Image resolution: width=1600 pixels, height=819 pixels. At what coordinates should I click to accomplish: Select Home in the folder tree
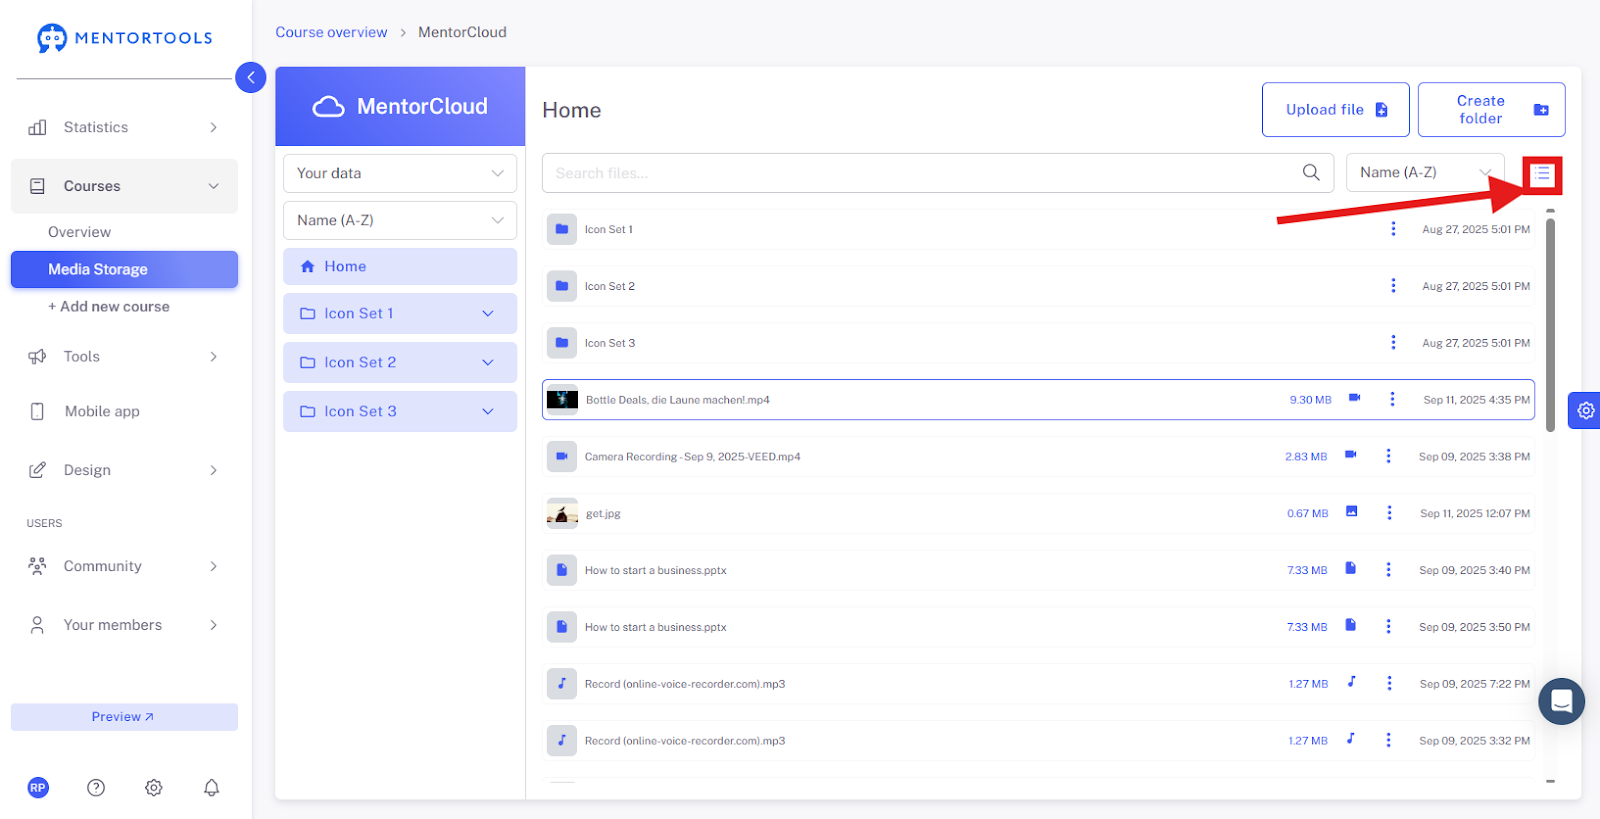click(x=400, y=266)
